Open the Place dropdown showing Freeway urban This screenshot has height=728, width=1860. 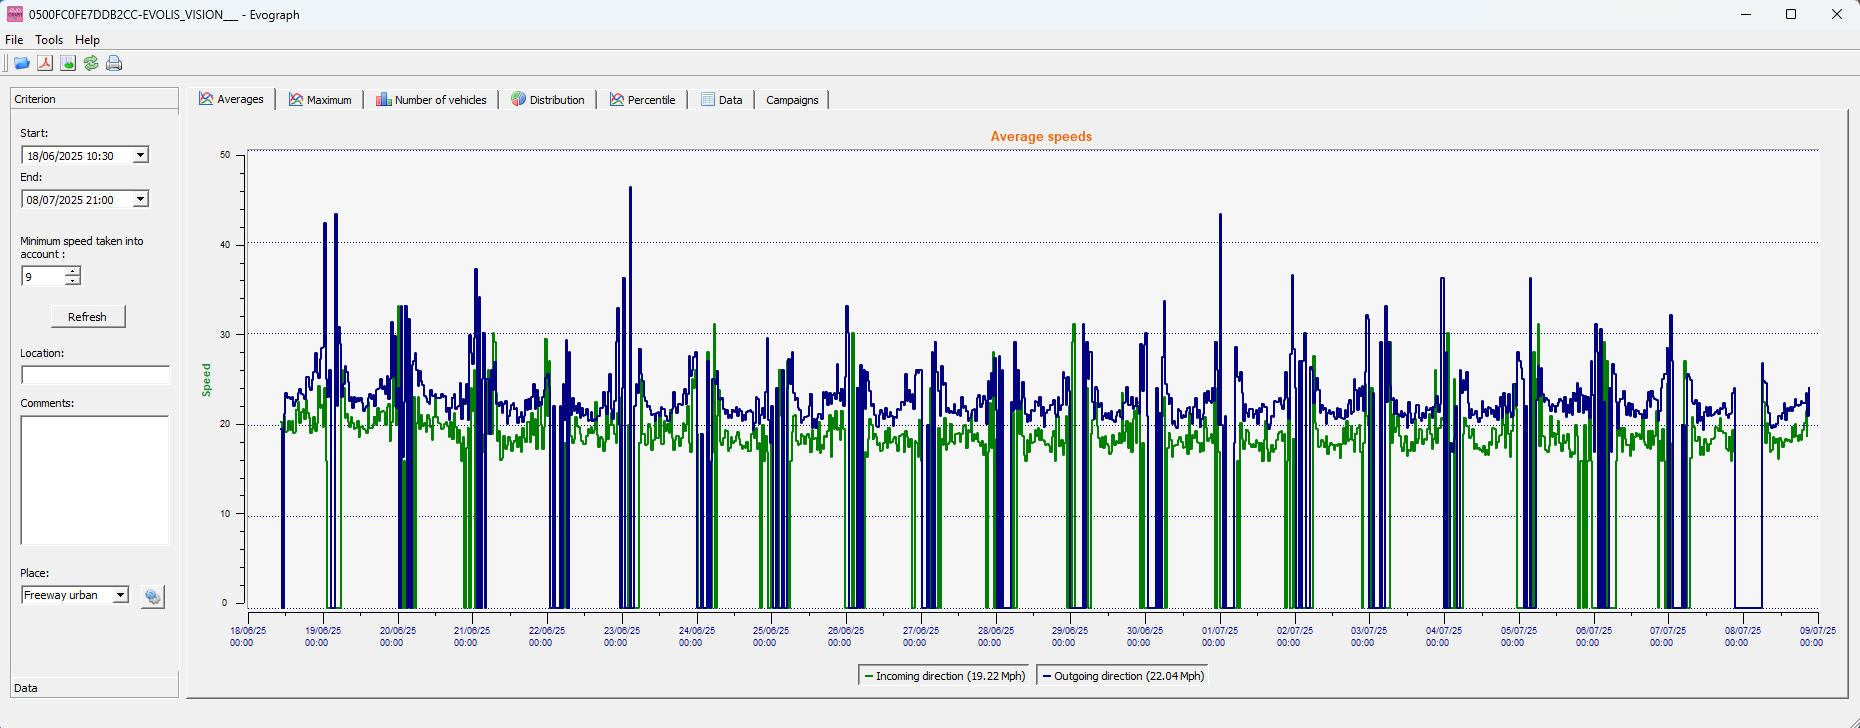120,595
